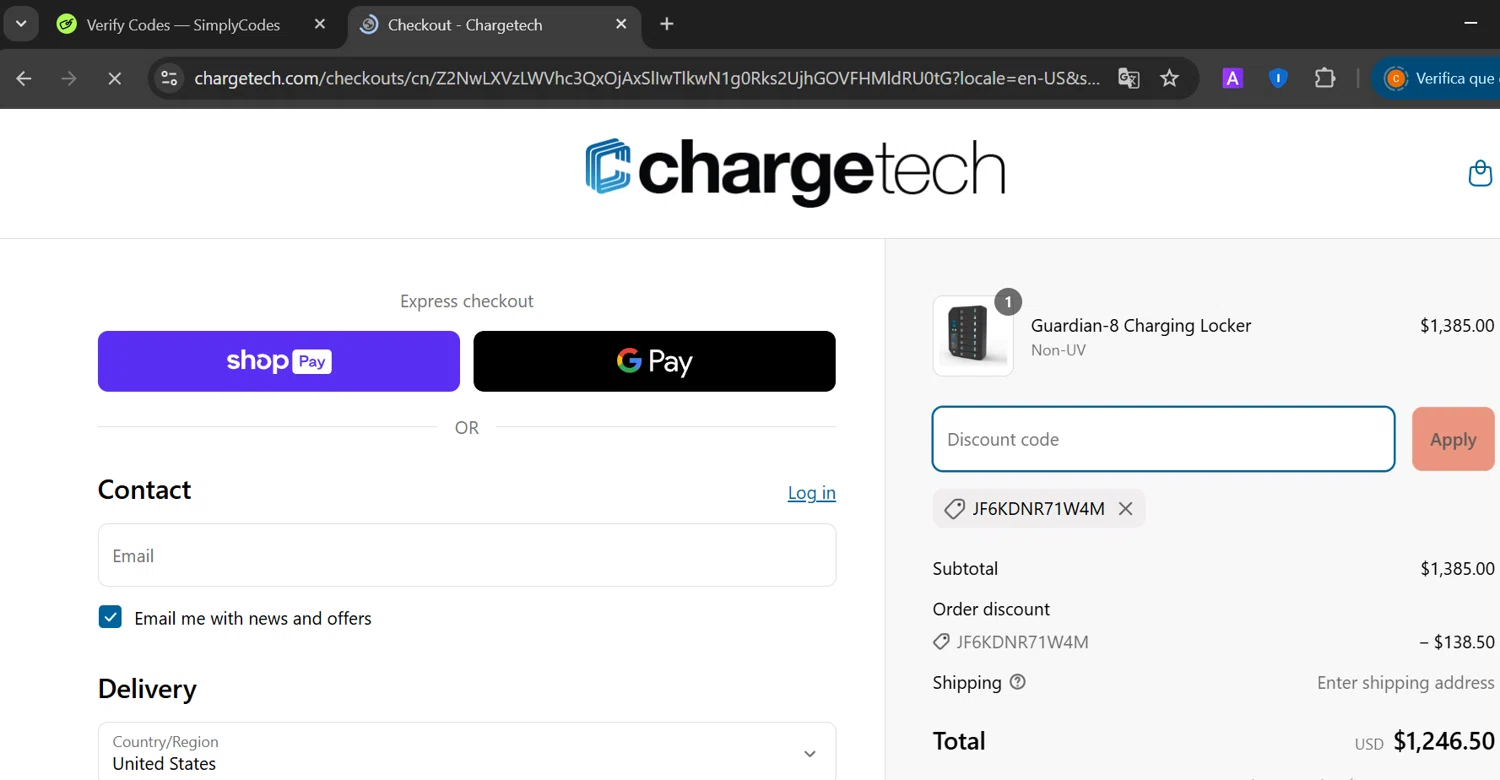Screen dimensions: 1500x780
Task: View site information icon in address bar
Action: 169,78
